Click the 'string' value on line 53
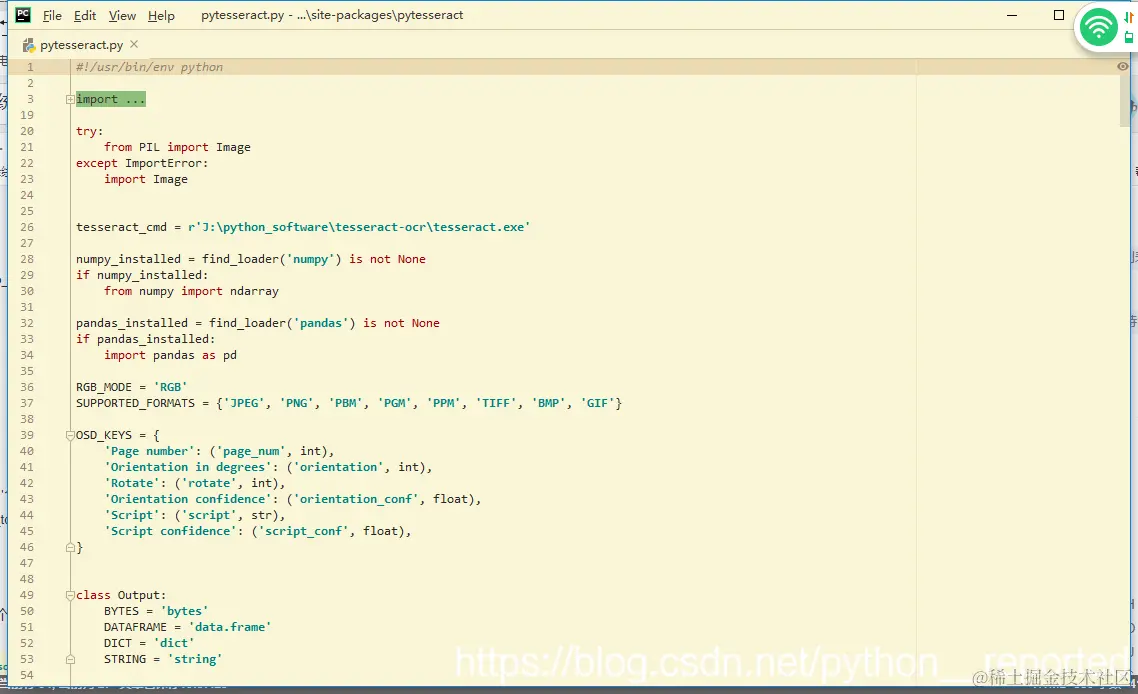 click(x=195, y=659)
